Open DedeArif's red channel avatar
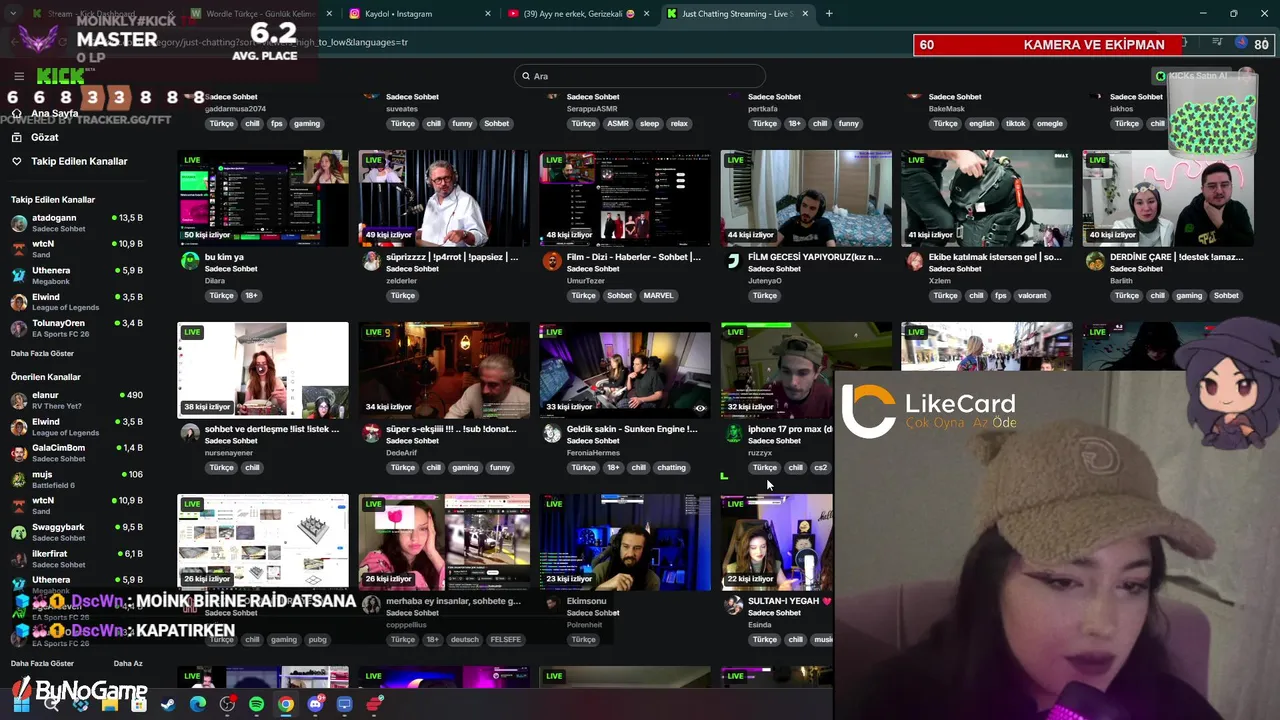Image resolution: width=1280 pixels, height=720 pixels. tap(371, 434)
